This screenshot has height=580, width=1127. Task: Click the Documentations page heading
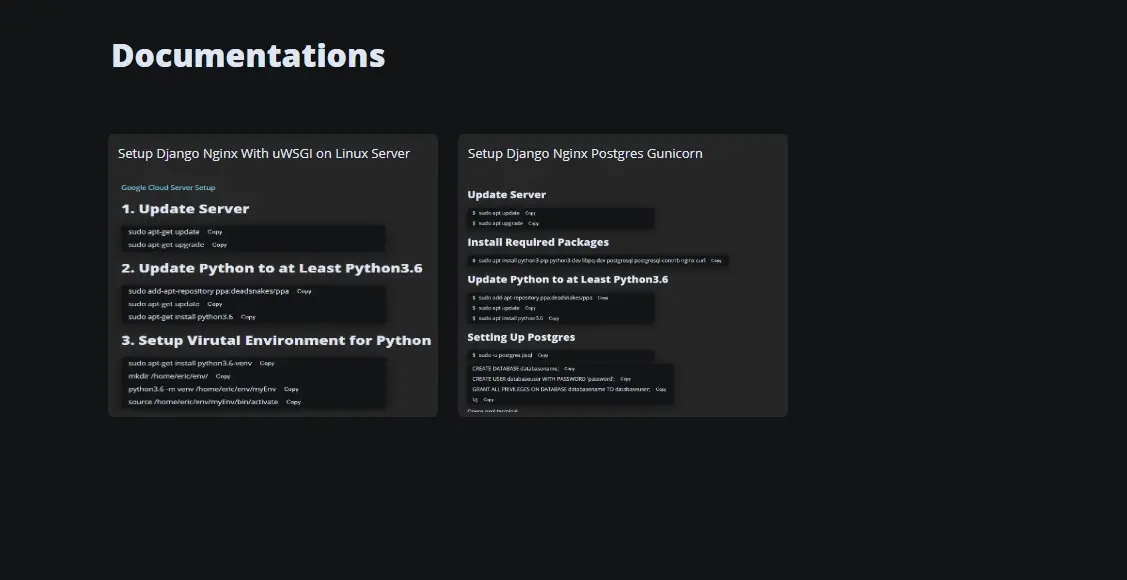coord(248,55)
